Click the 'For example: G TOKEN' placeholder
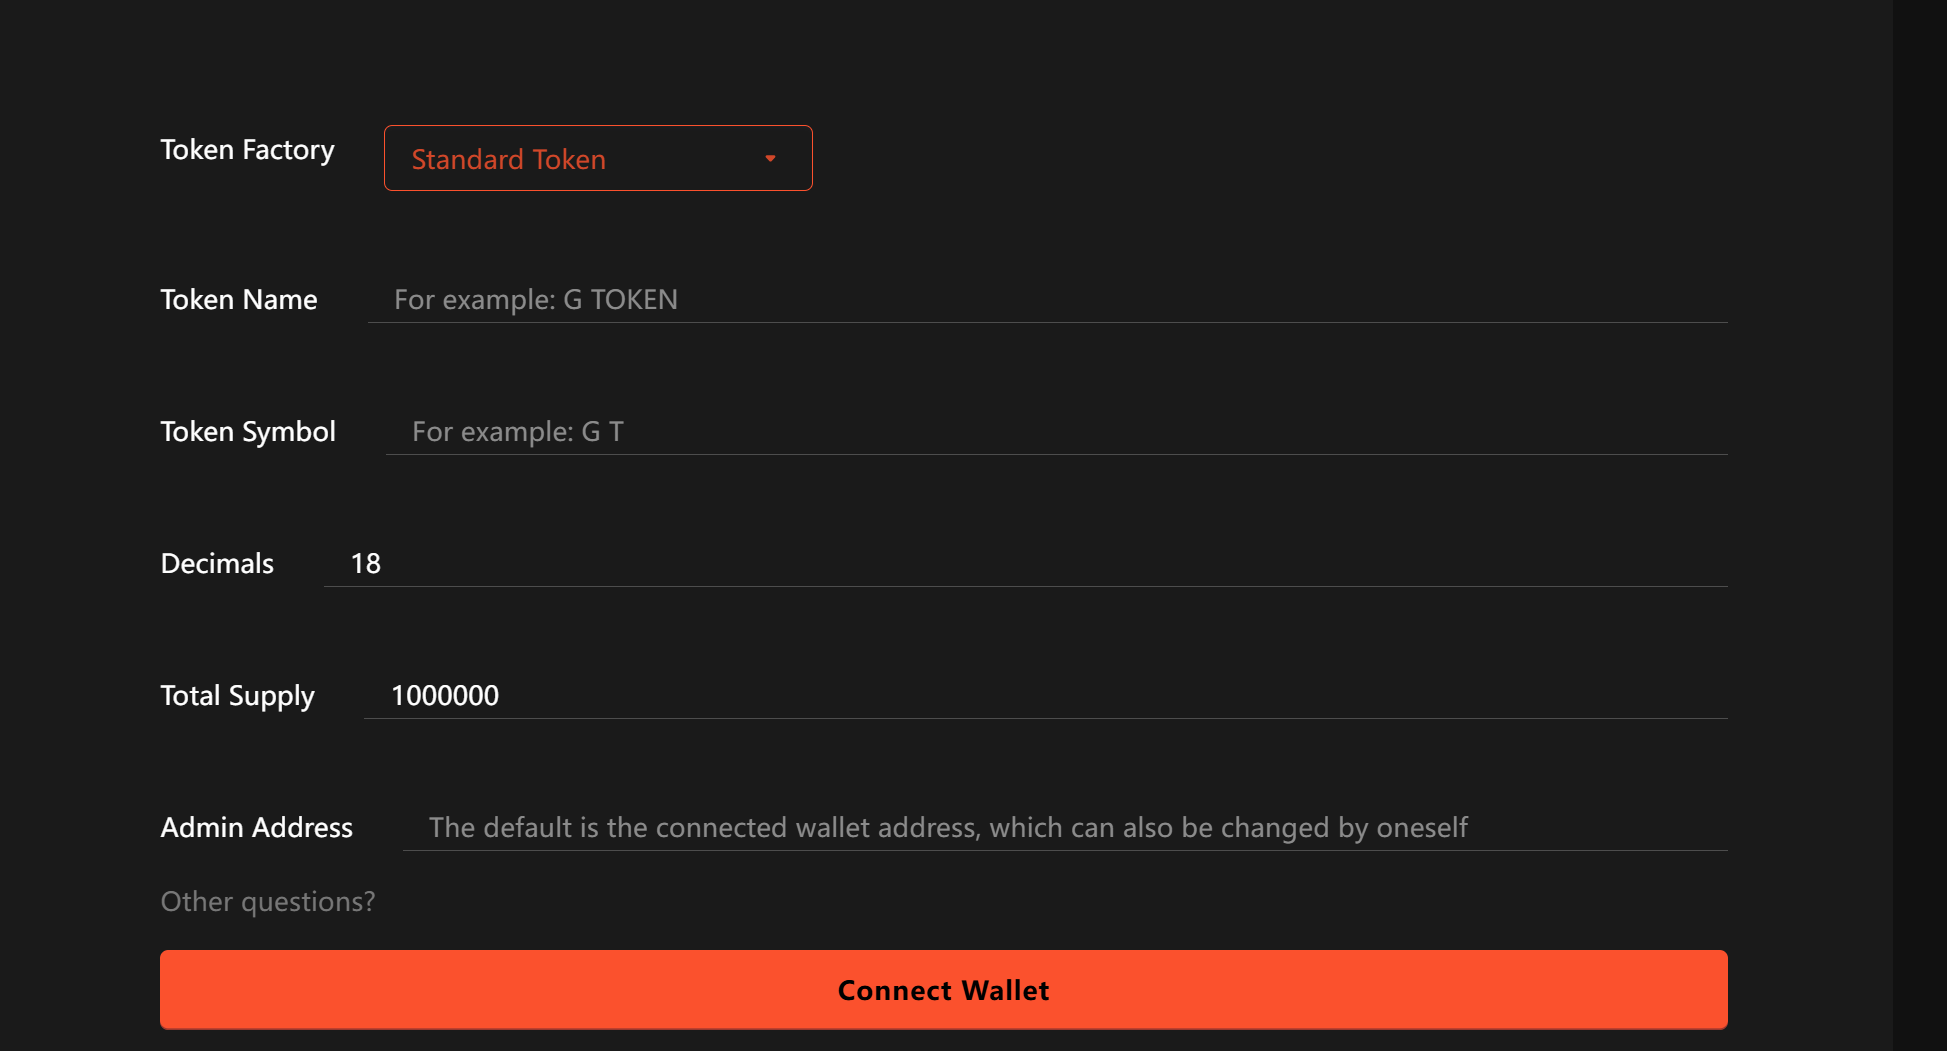The image size is (1947, 1051). [x=535, y=299]
